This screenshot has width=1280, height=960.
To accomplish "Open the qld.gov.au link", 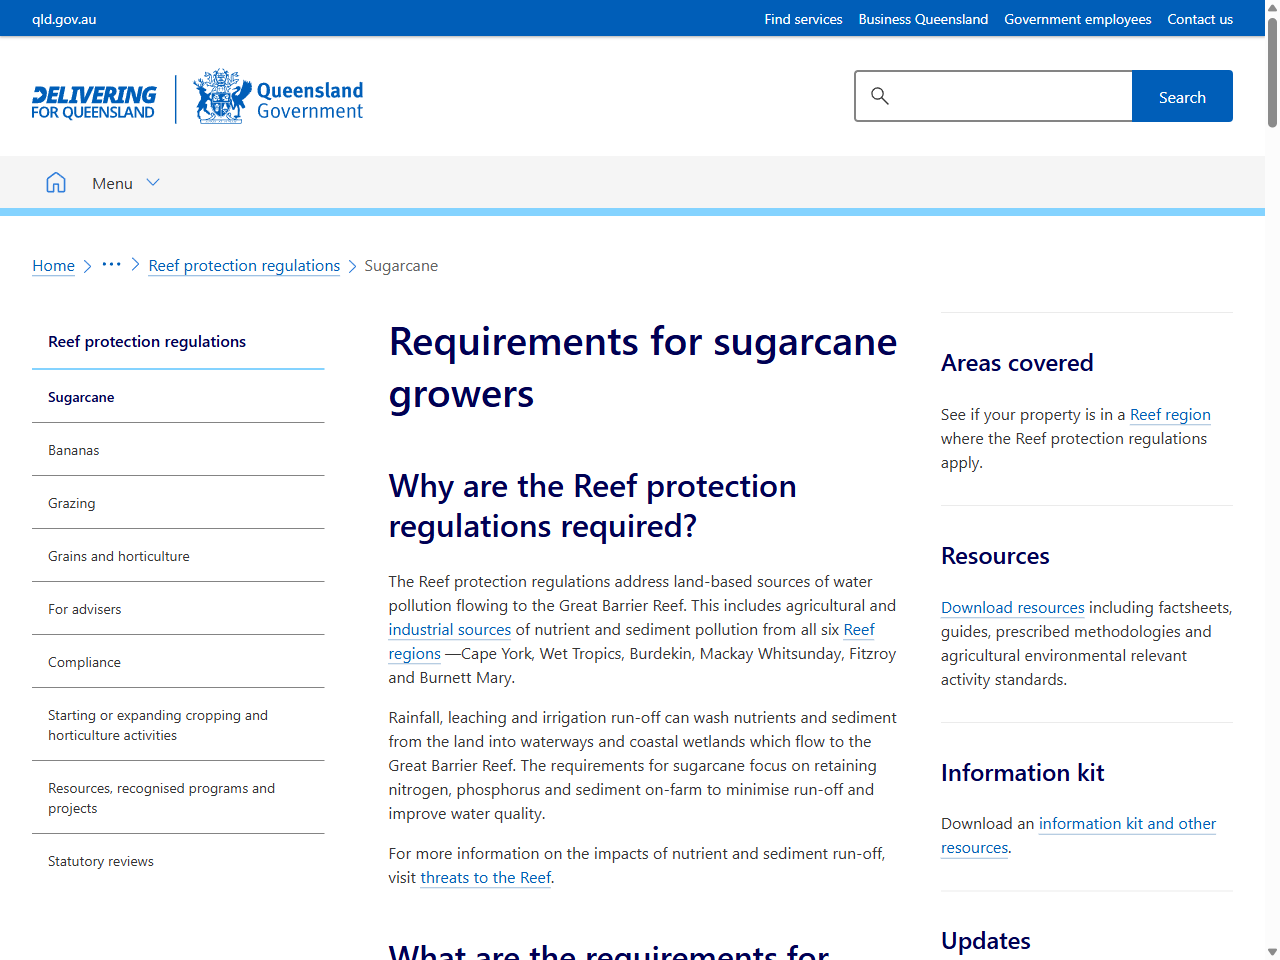I will point(63,18).
